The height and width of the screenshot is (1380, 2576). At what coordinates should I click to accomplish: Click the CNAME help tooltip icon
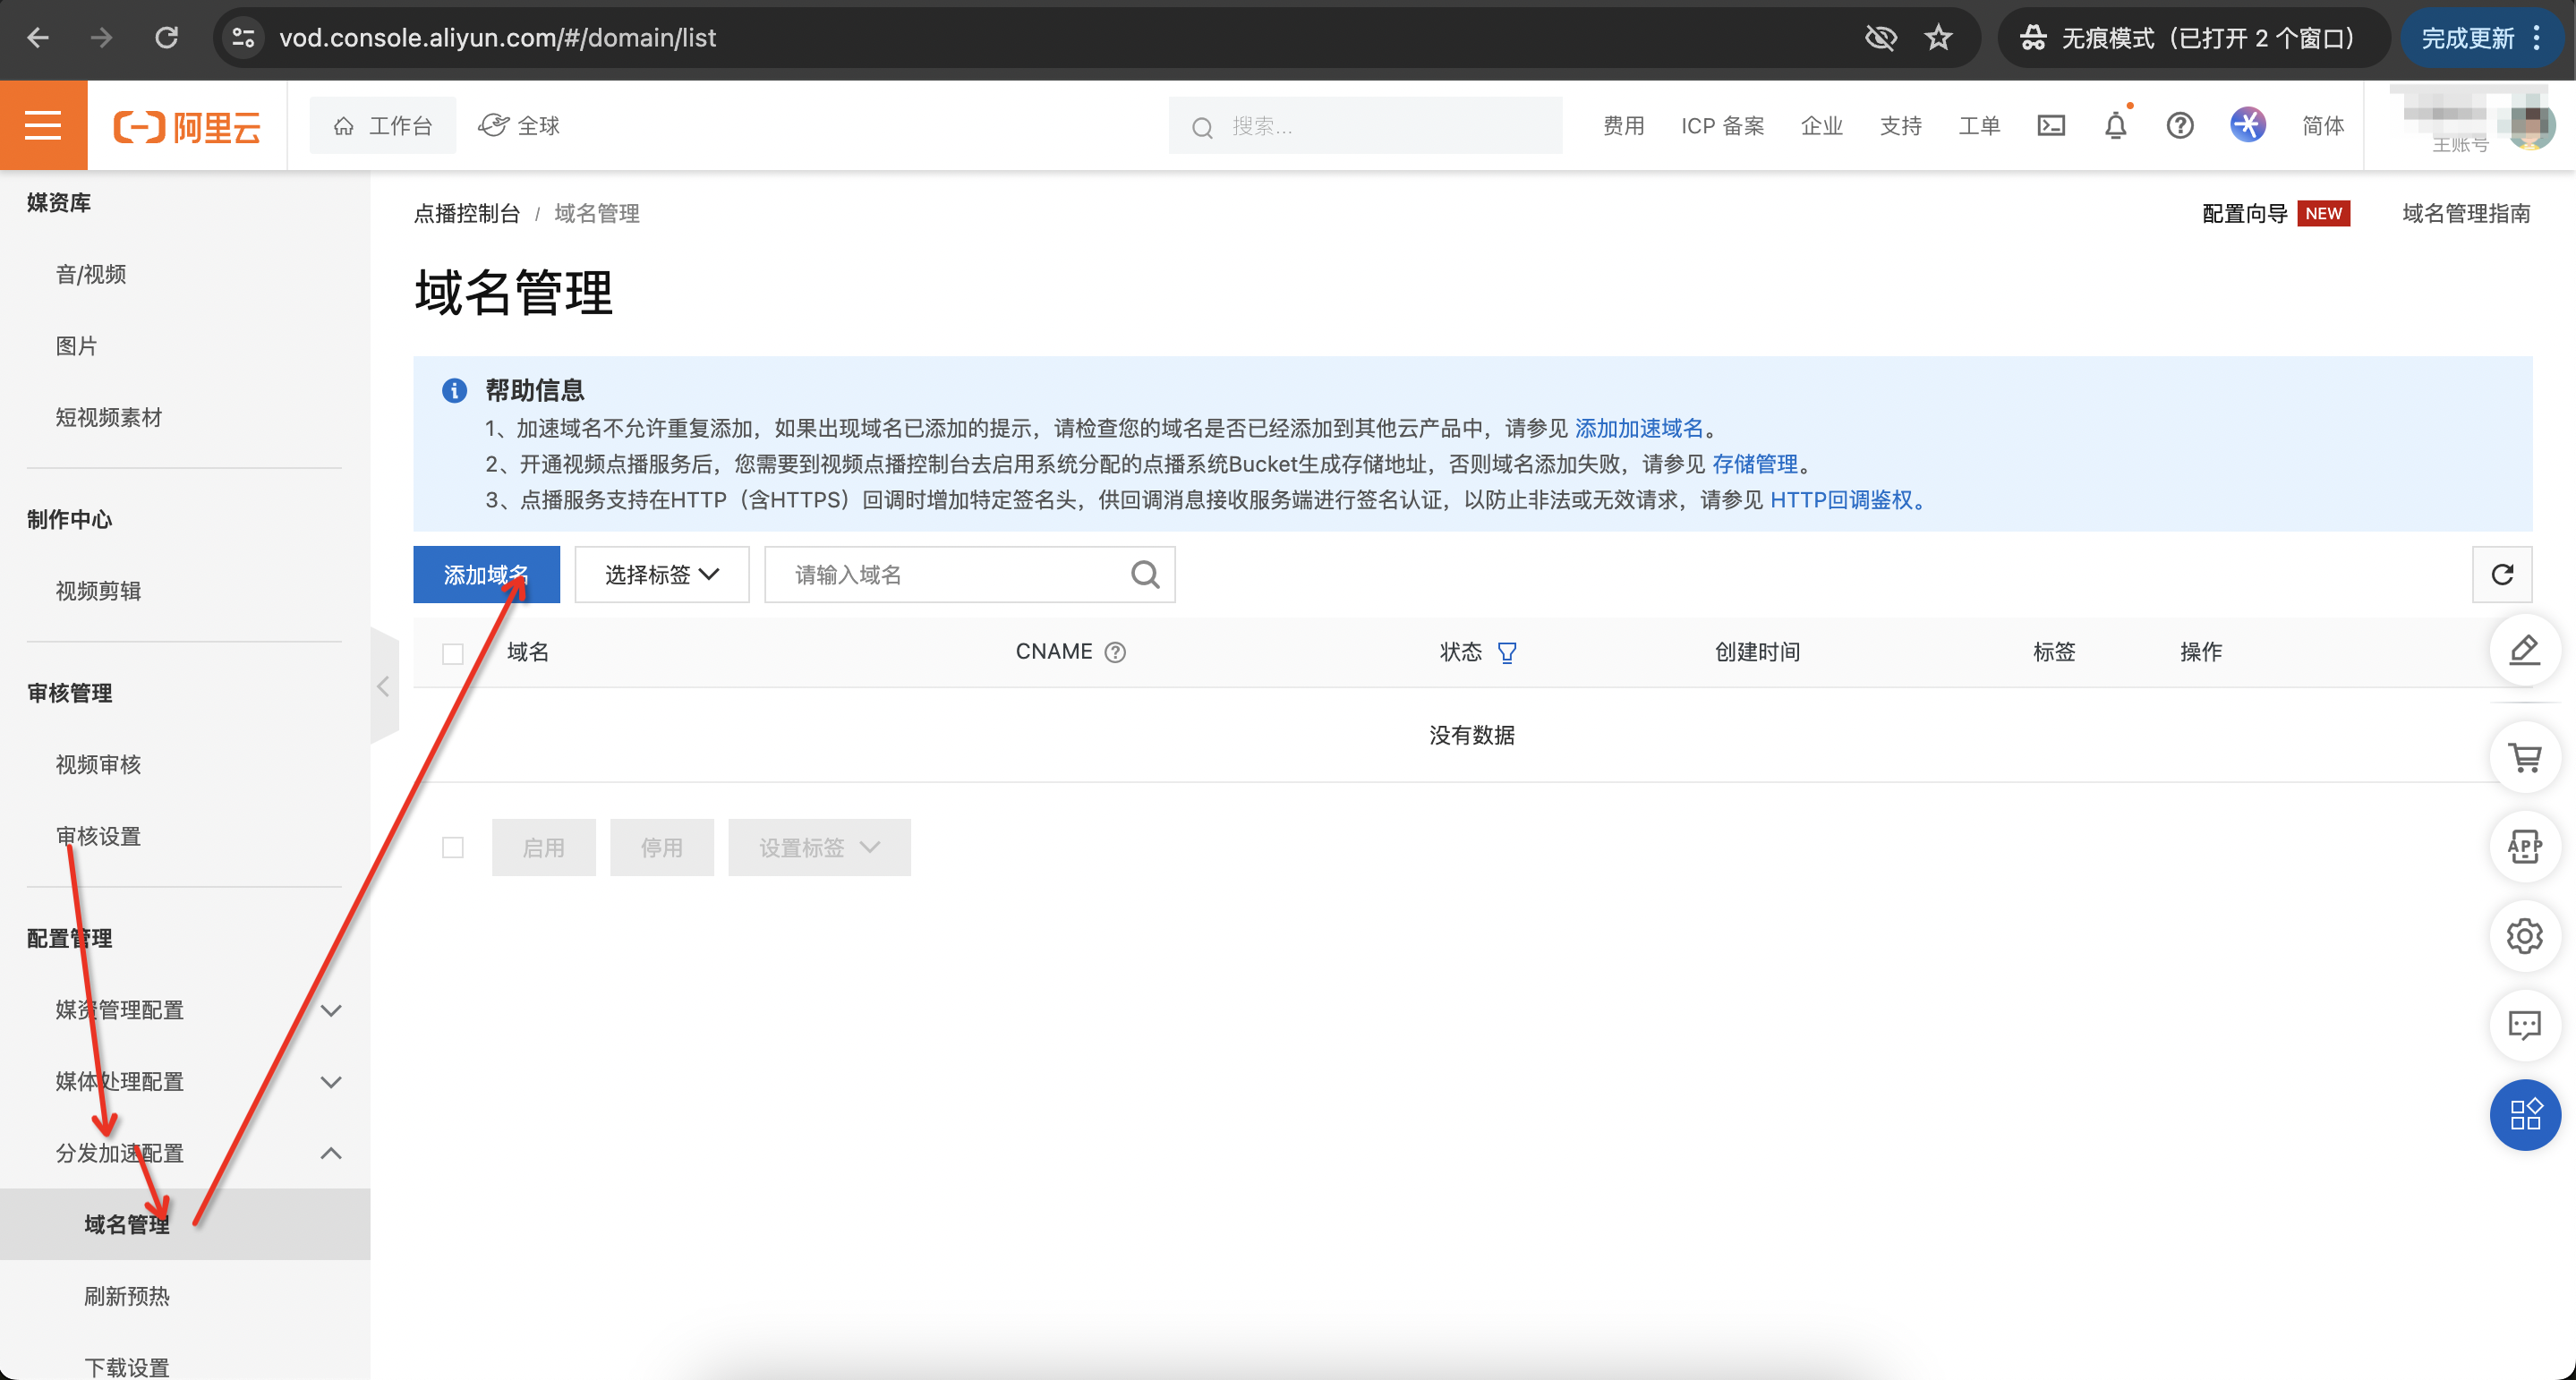coord(1115,653)
